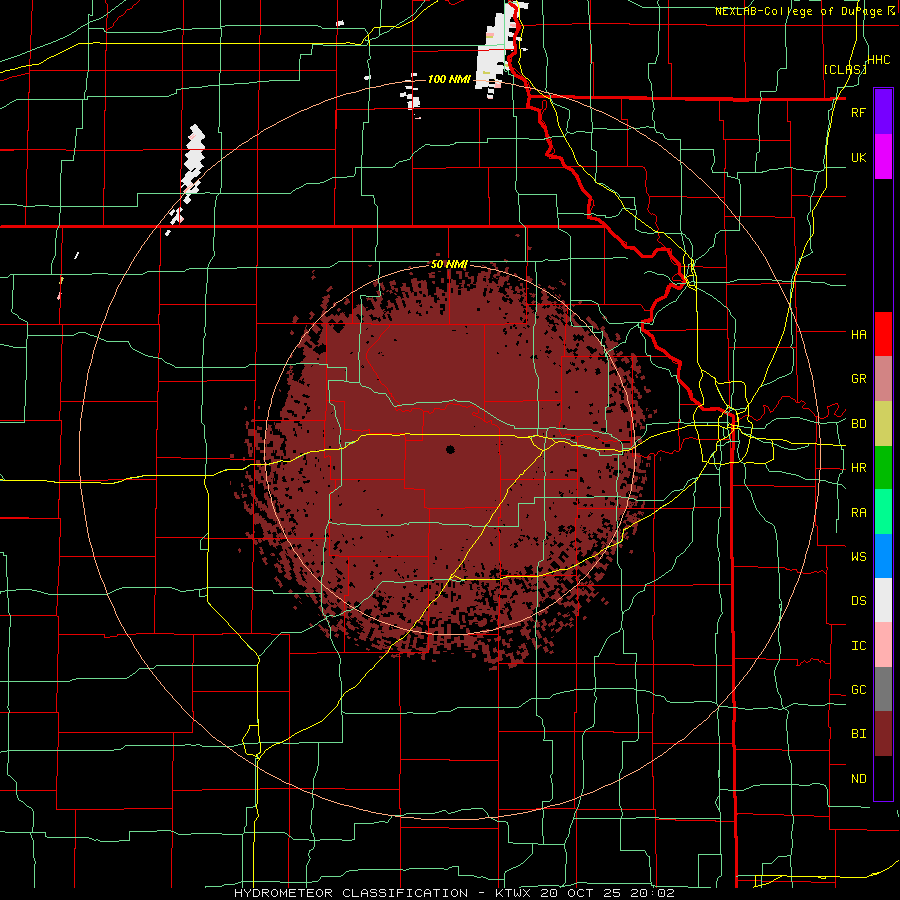This screenshot has height=900, width=900.
Task: Click the black radar site dot
Action: click(451, 449)
